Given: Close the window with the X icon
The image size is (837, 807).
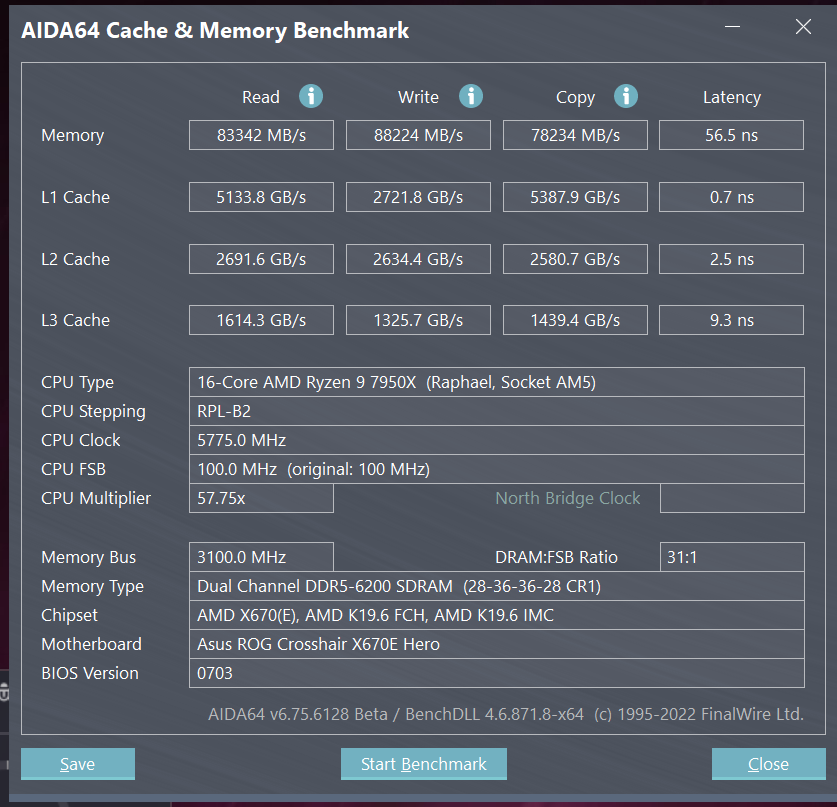Looking at the screenshot, I should click(803, 26).
